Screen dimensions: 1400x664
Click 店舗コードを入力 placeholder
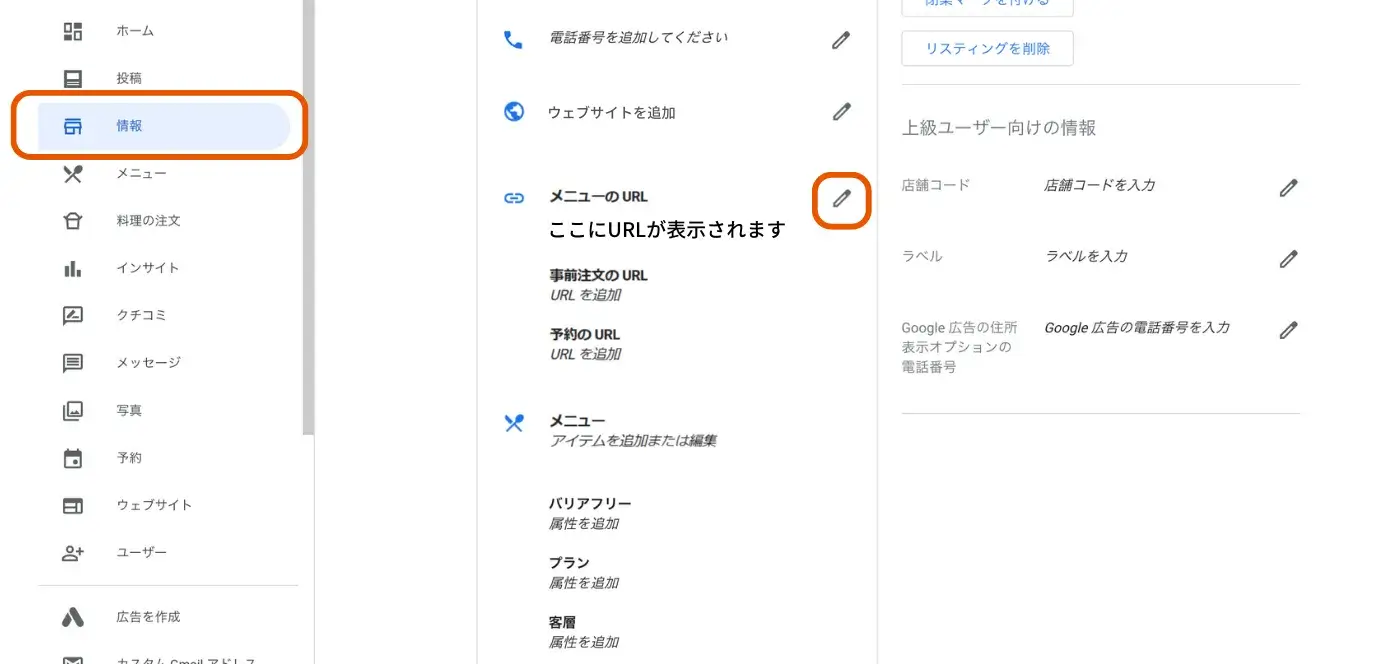(1100, 185)
